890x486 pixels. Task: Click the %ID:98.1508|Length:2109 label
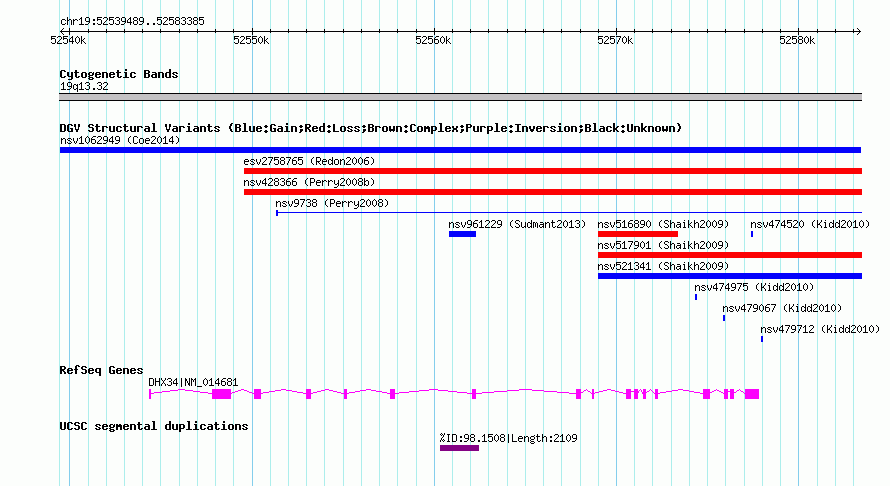pyautogui.click(x=509, y=438)
